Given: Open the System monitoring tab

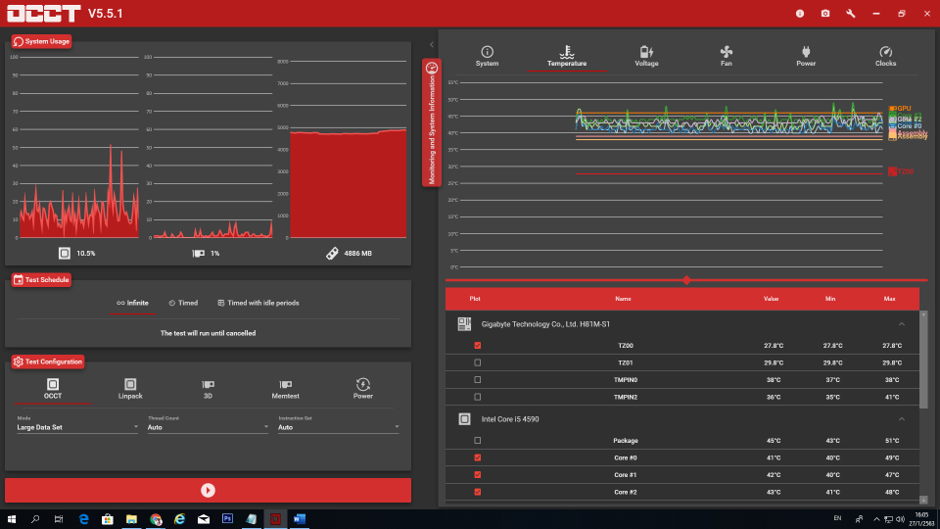Looking at the screenshot, I should [487, 56].
